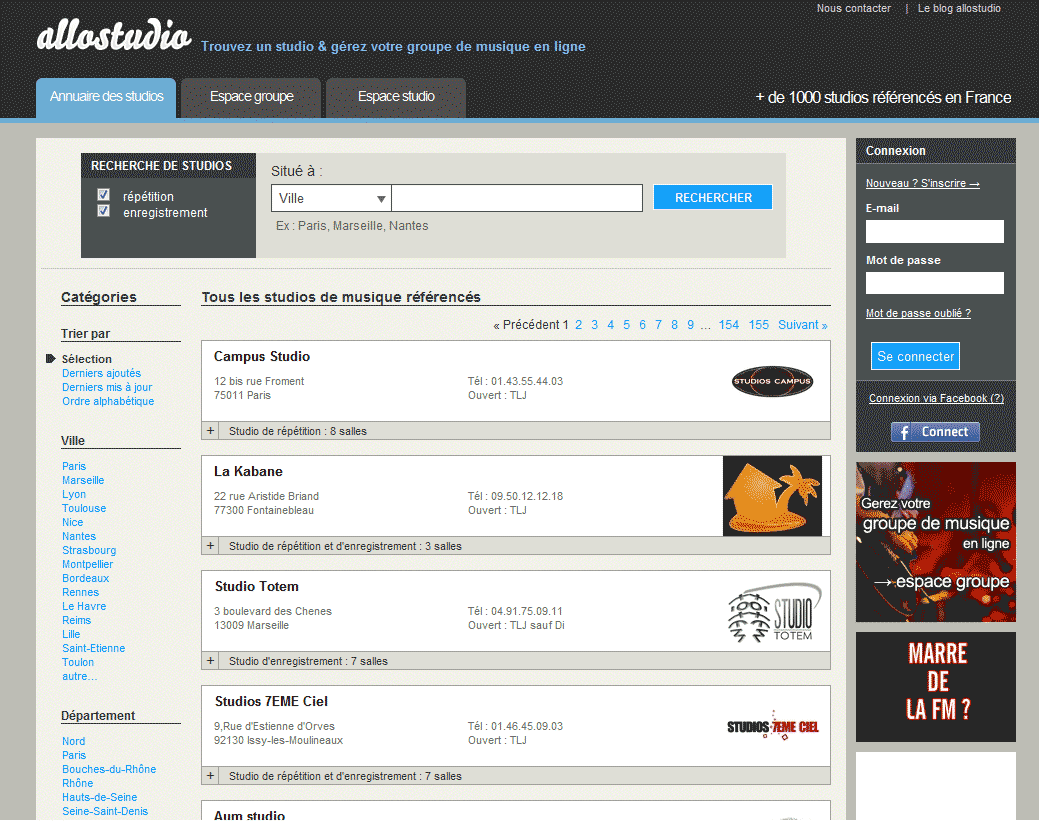This screenshot has height=821, width=1039.
Task: Click the Studio Totem logo
Action: [x=770, y=612]
